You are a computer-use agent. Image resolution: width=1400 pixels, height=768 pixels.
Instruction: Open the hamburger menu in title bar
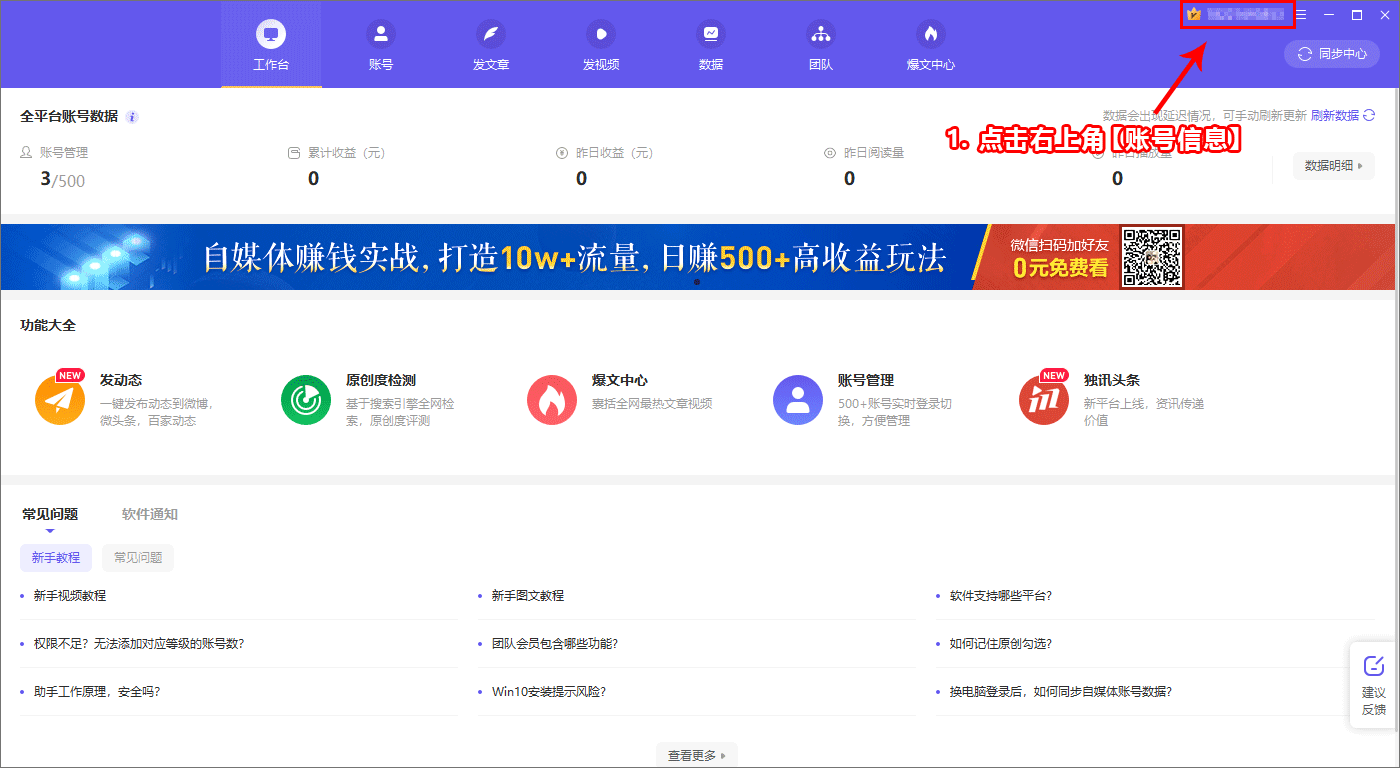pyautogui.click(x=1301, y=15)
